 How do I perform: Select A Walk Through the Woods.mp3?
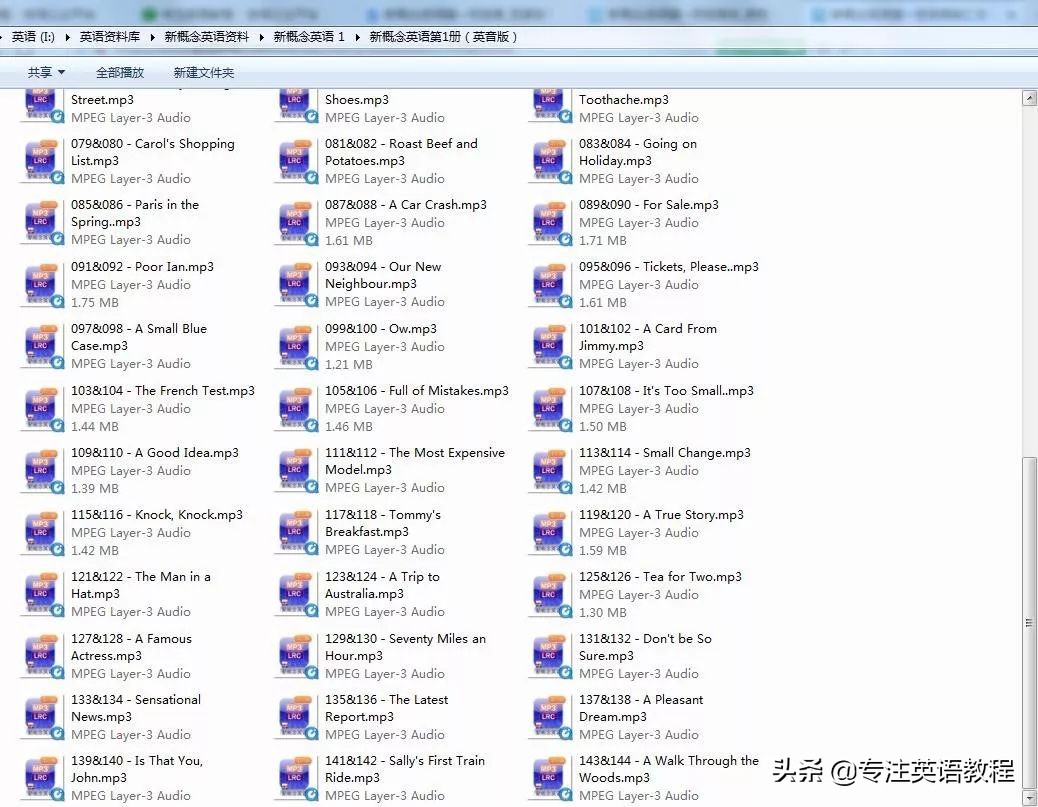click(669, 769)
